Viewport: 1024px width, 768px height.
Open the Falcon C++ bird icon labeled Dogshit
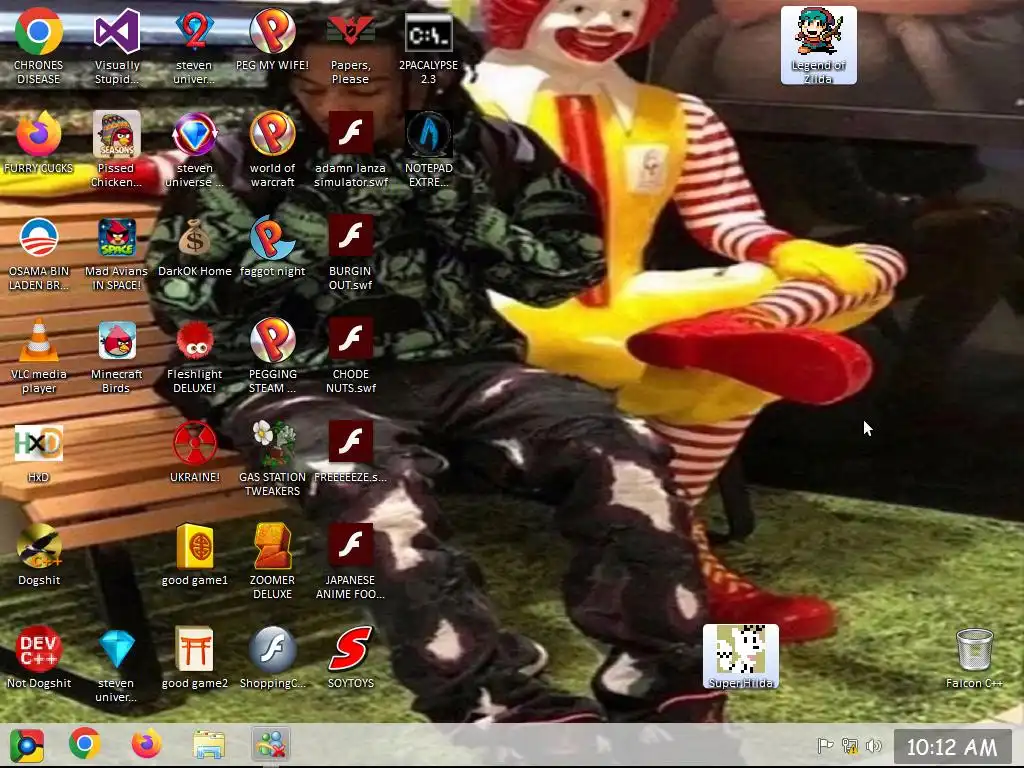click(39, 555)
